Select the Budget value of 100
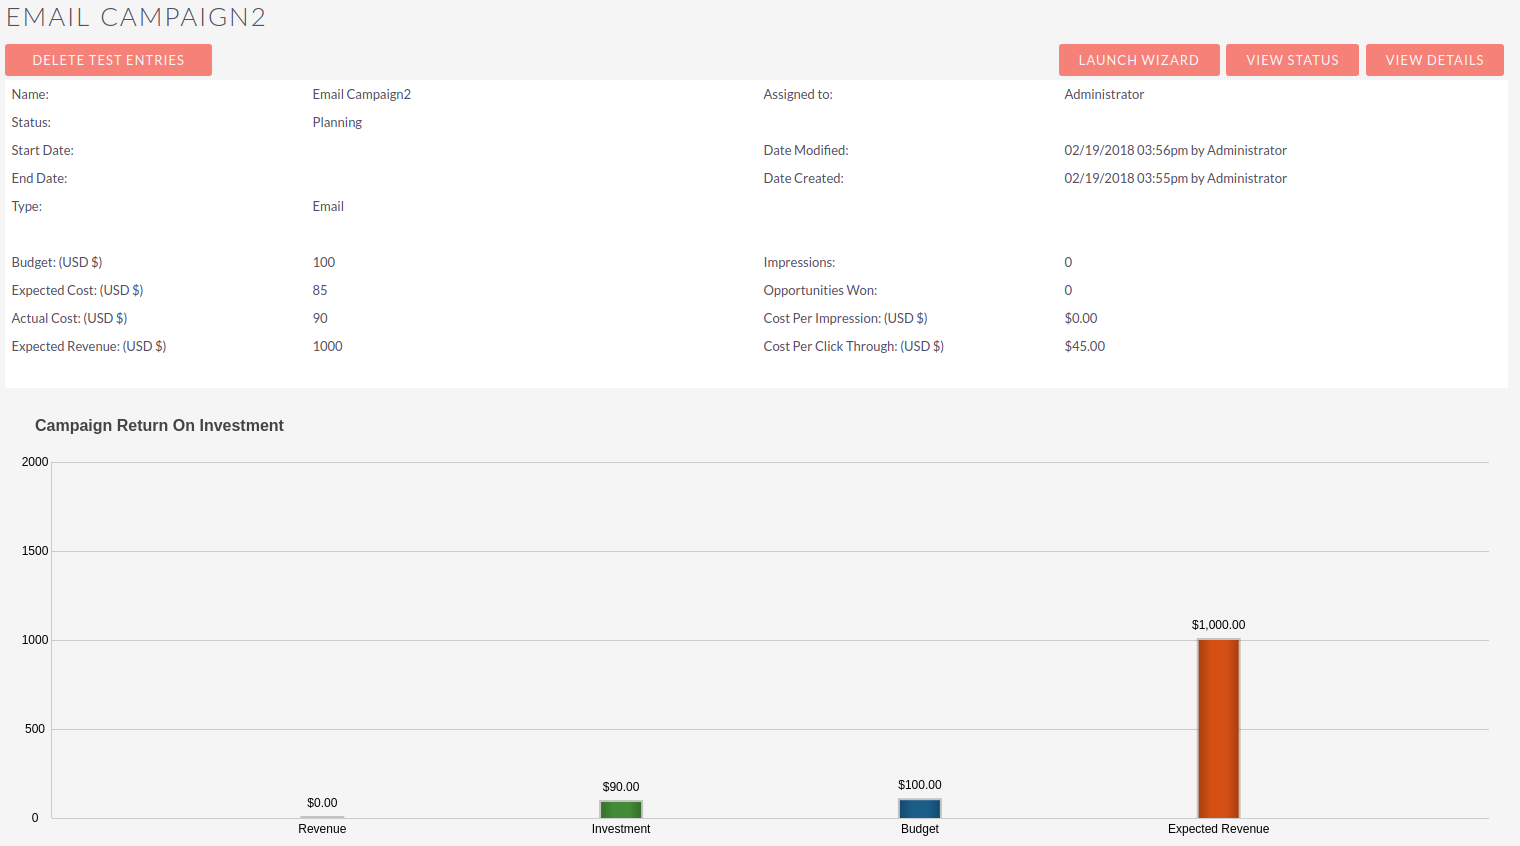 [323, 262]
